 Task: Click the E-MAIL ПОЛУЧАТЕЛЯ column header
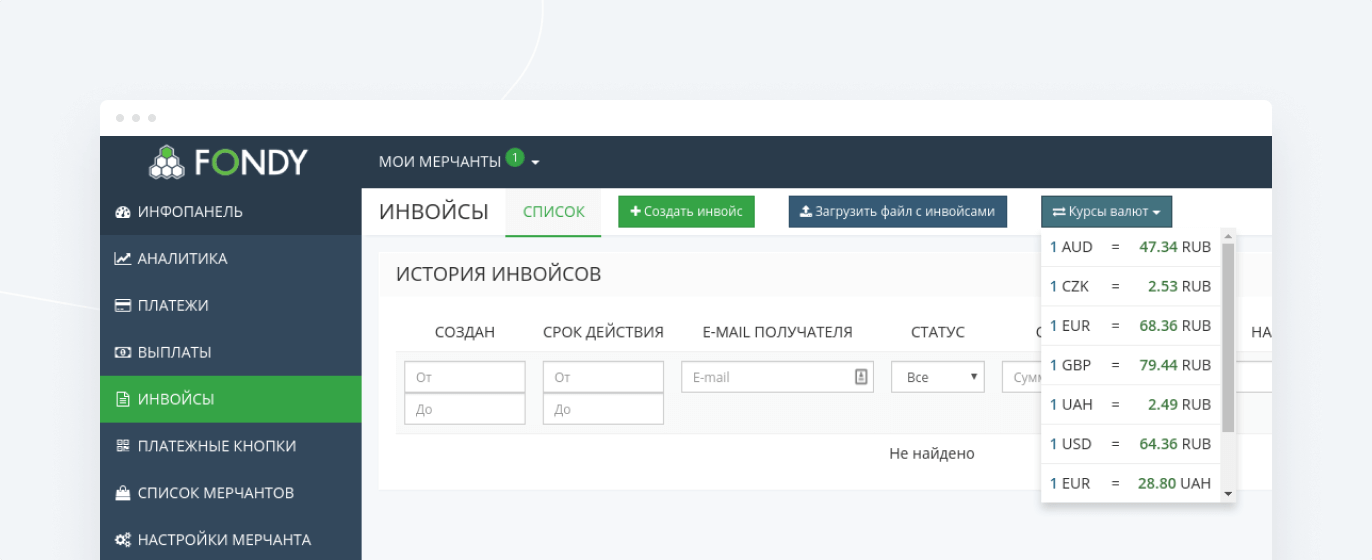778,332
